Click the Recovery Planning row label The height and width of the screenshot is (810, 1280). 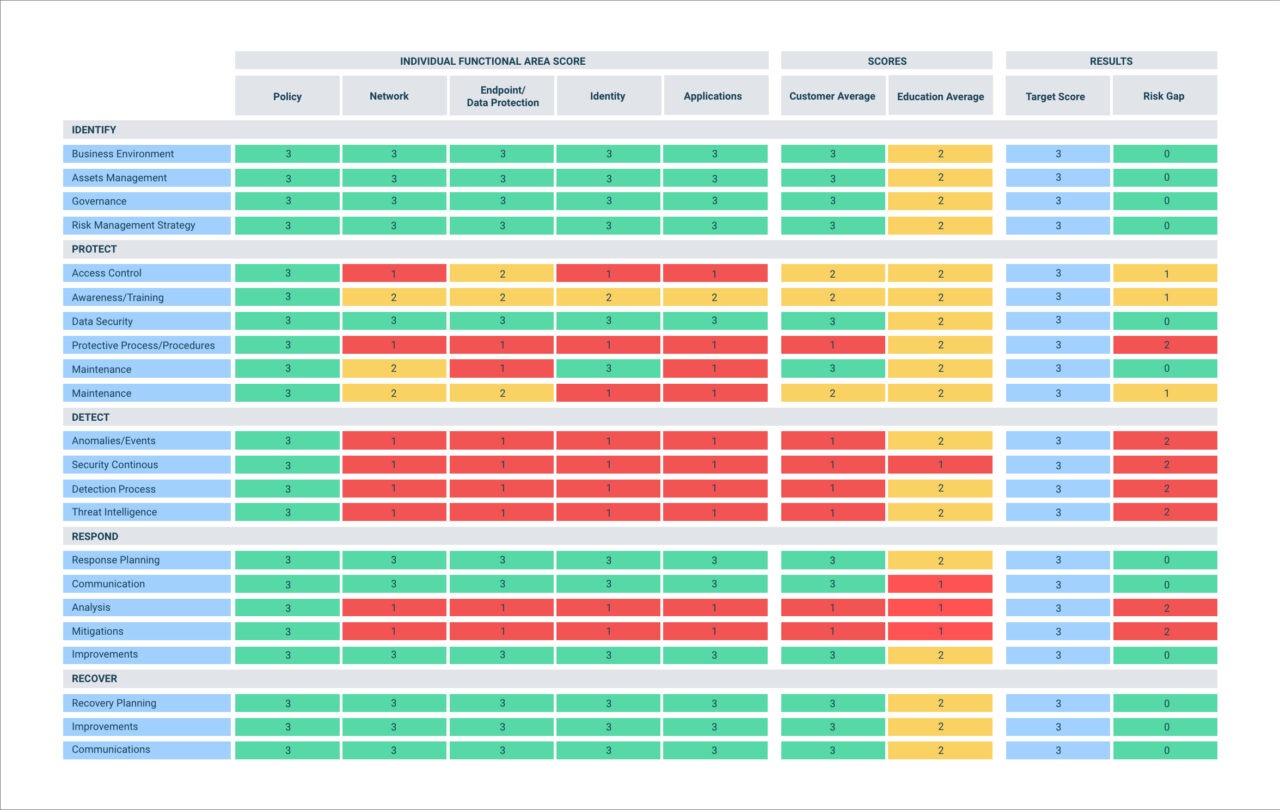146,703
